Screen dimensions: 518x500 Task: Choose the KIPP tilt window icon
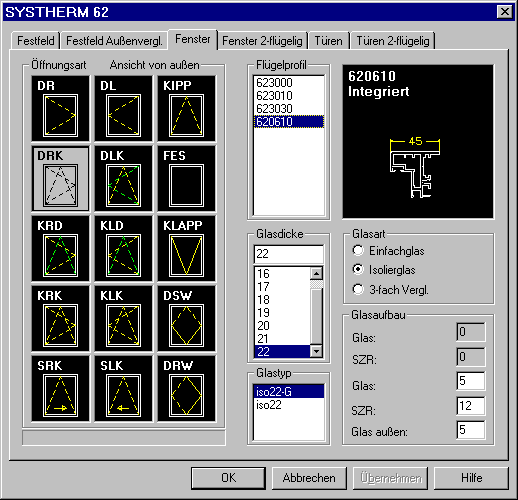186,109
